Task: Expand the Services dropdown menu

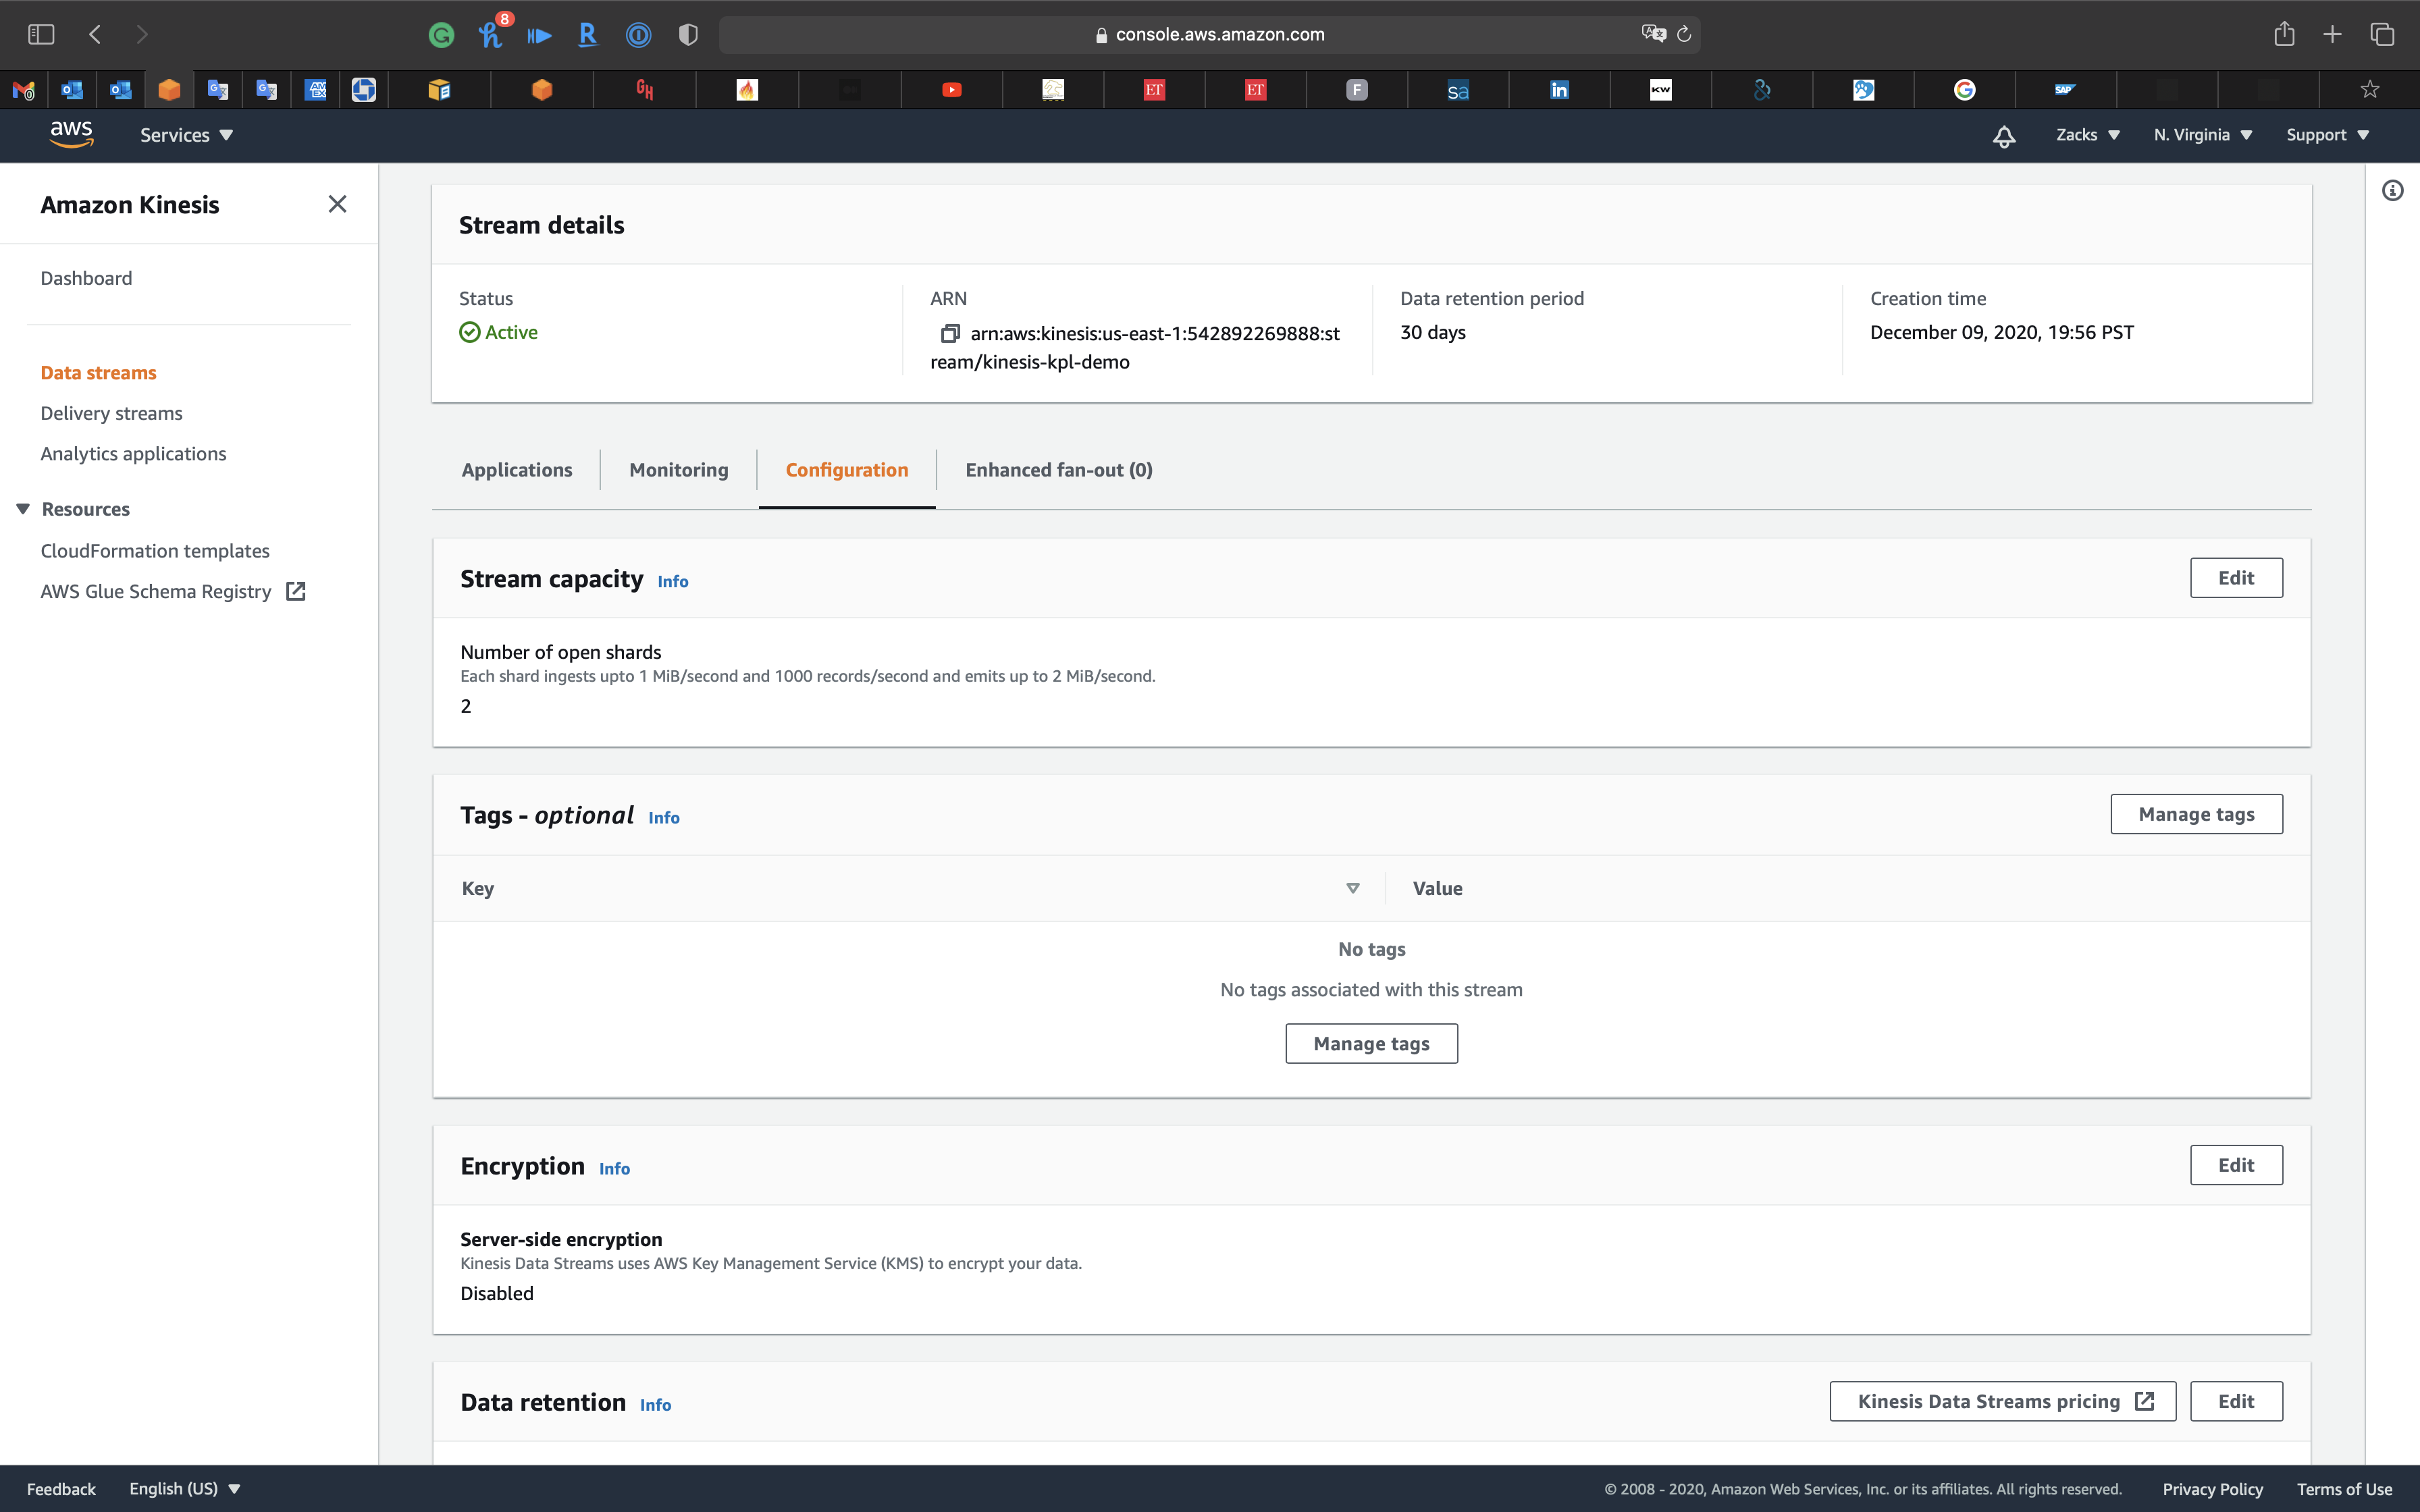Action: [186, 135]
